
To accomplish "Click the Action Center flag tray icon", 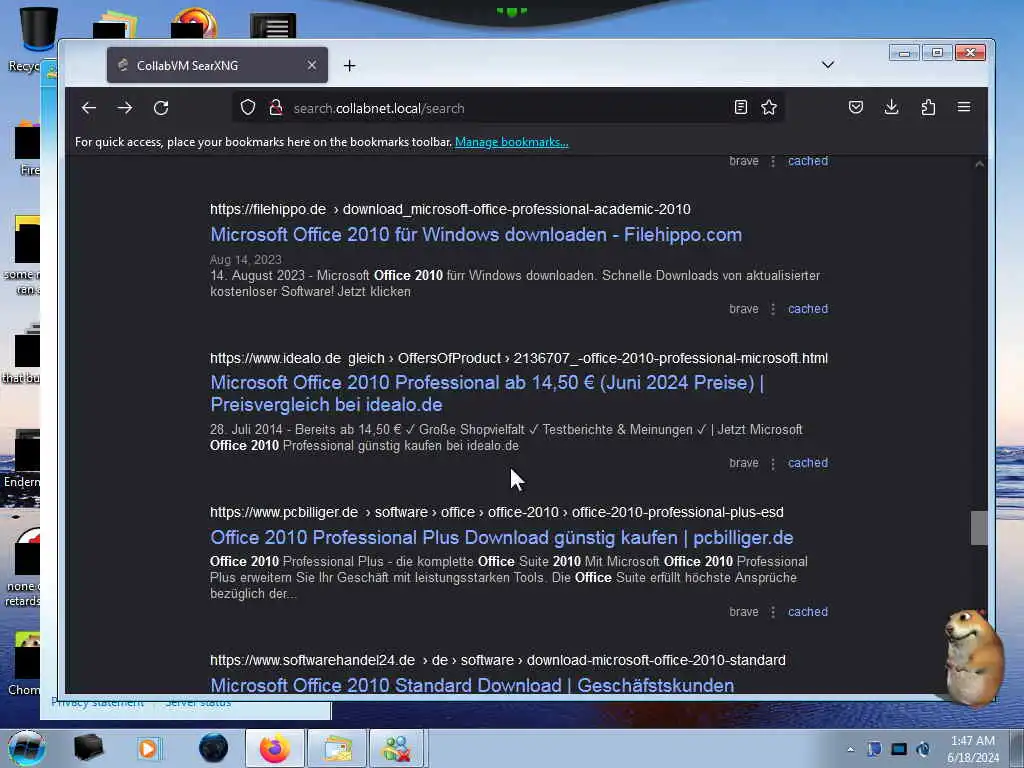I will [874, 749].
